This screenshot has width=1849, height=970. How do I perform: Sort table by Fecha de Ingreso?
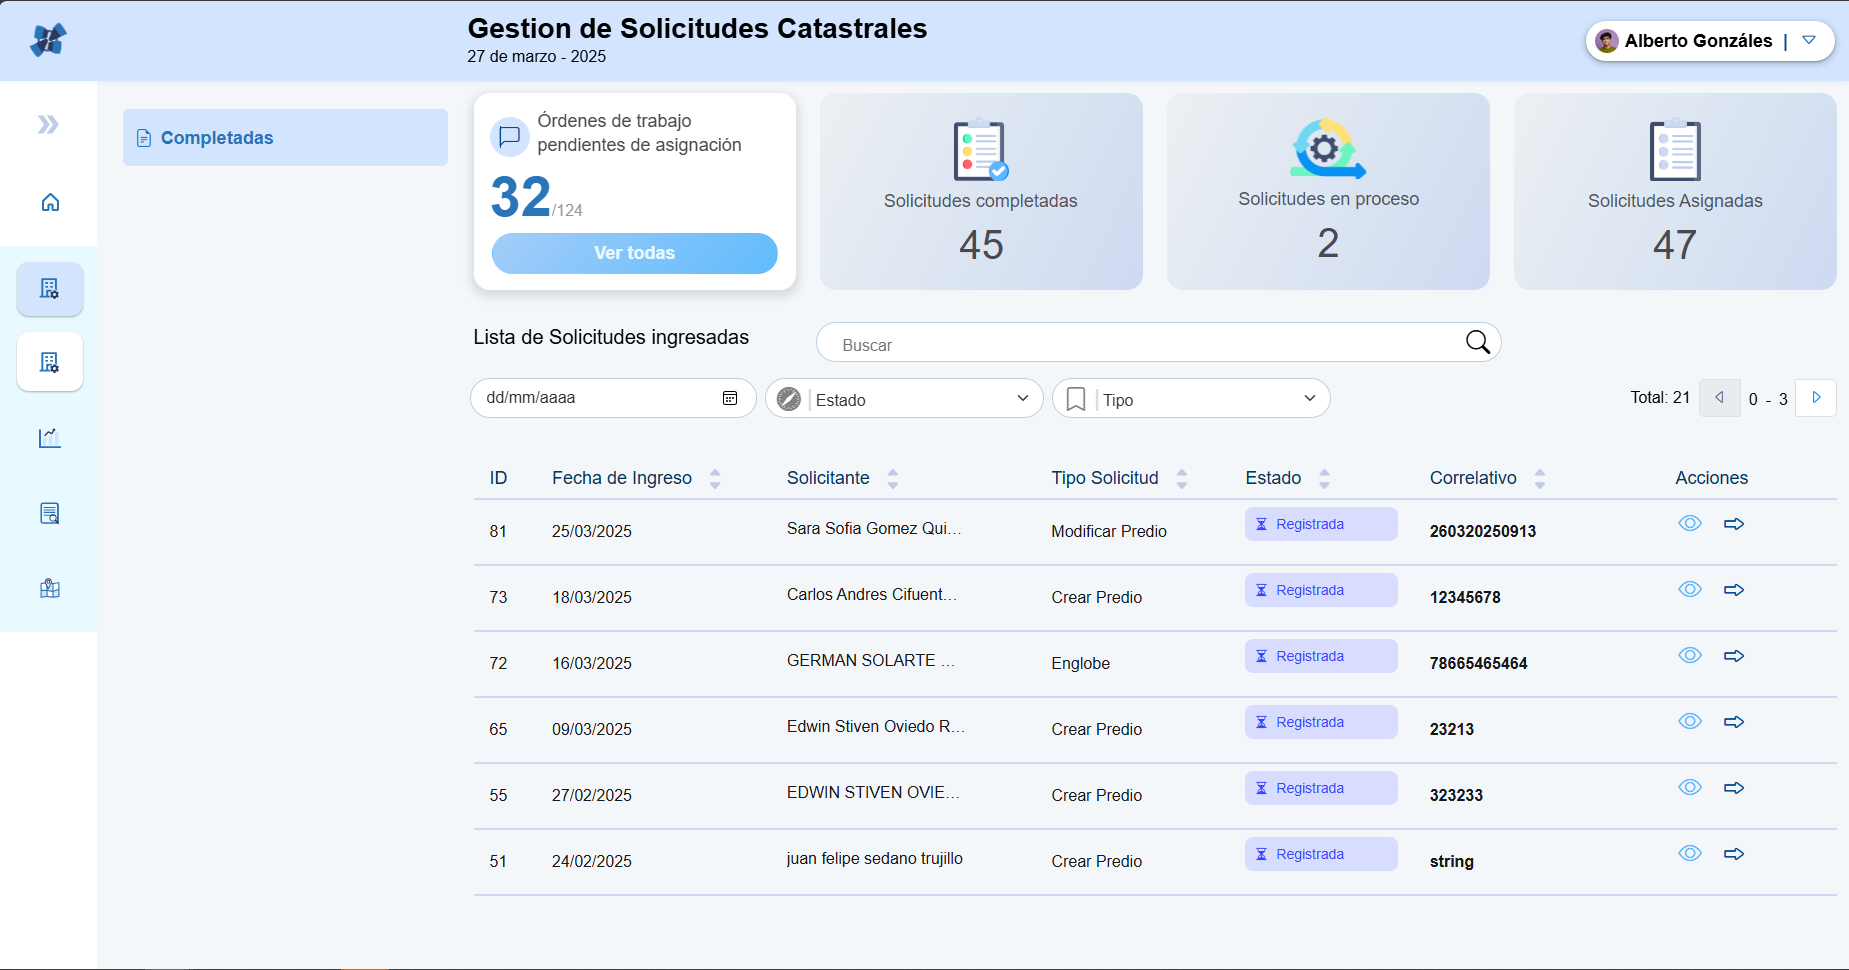point(715,479)
